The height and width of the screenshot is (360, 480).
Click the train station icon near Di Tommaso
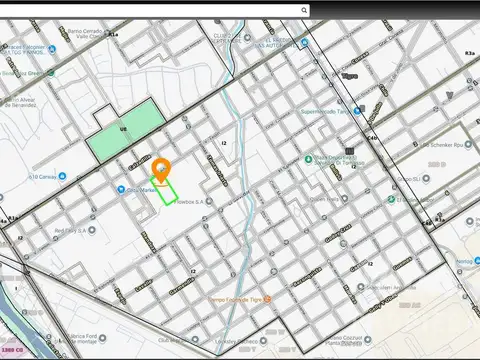click(x=349, y=151)
